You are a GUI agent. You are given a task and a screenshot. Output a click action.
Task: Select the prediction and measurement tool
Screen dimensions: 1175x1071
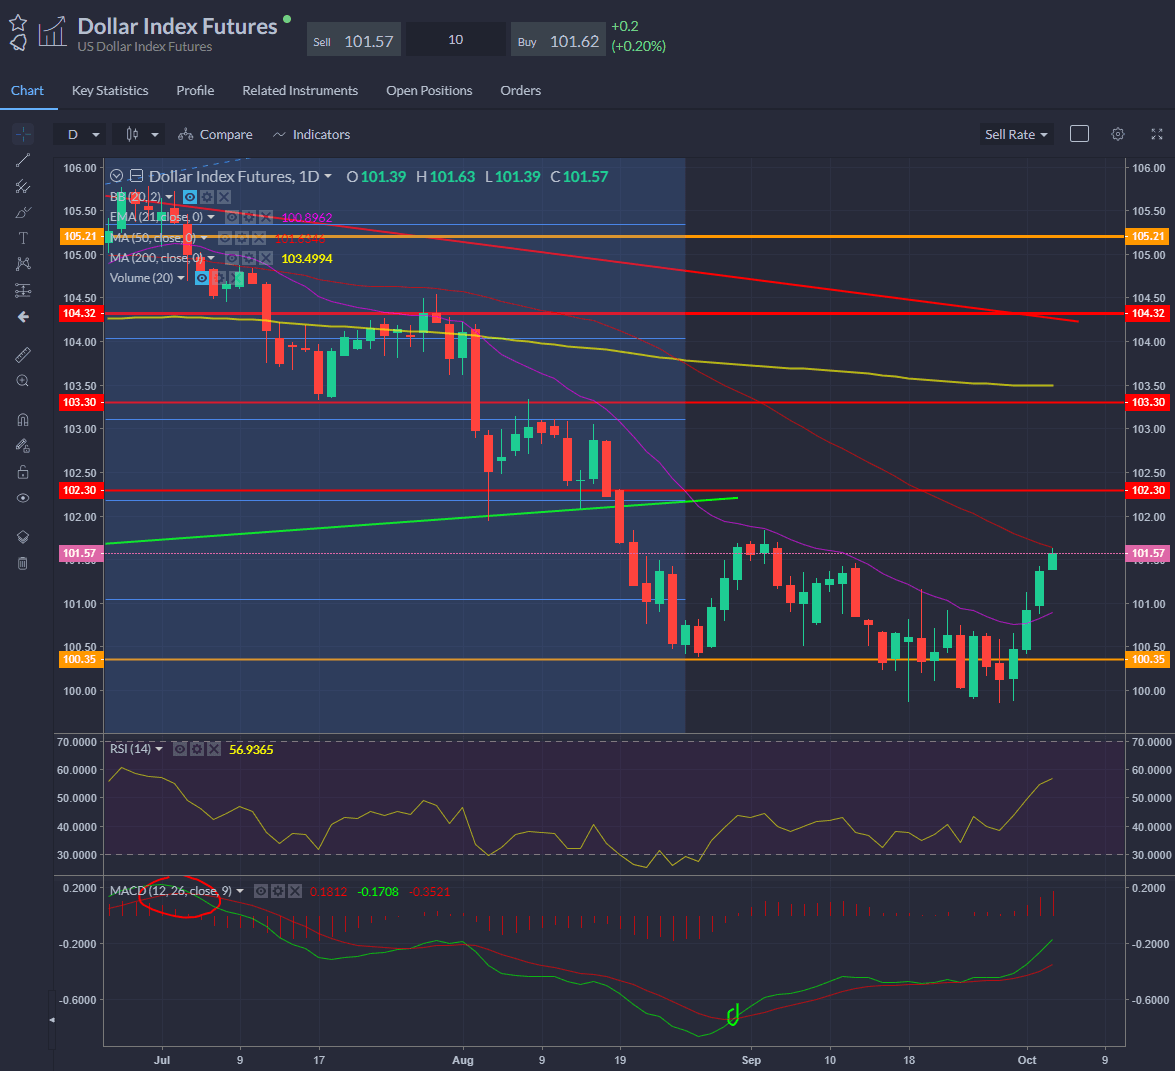pyautogui.click(x=23, y=290)
